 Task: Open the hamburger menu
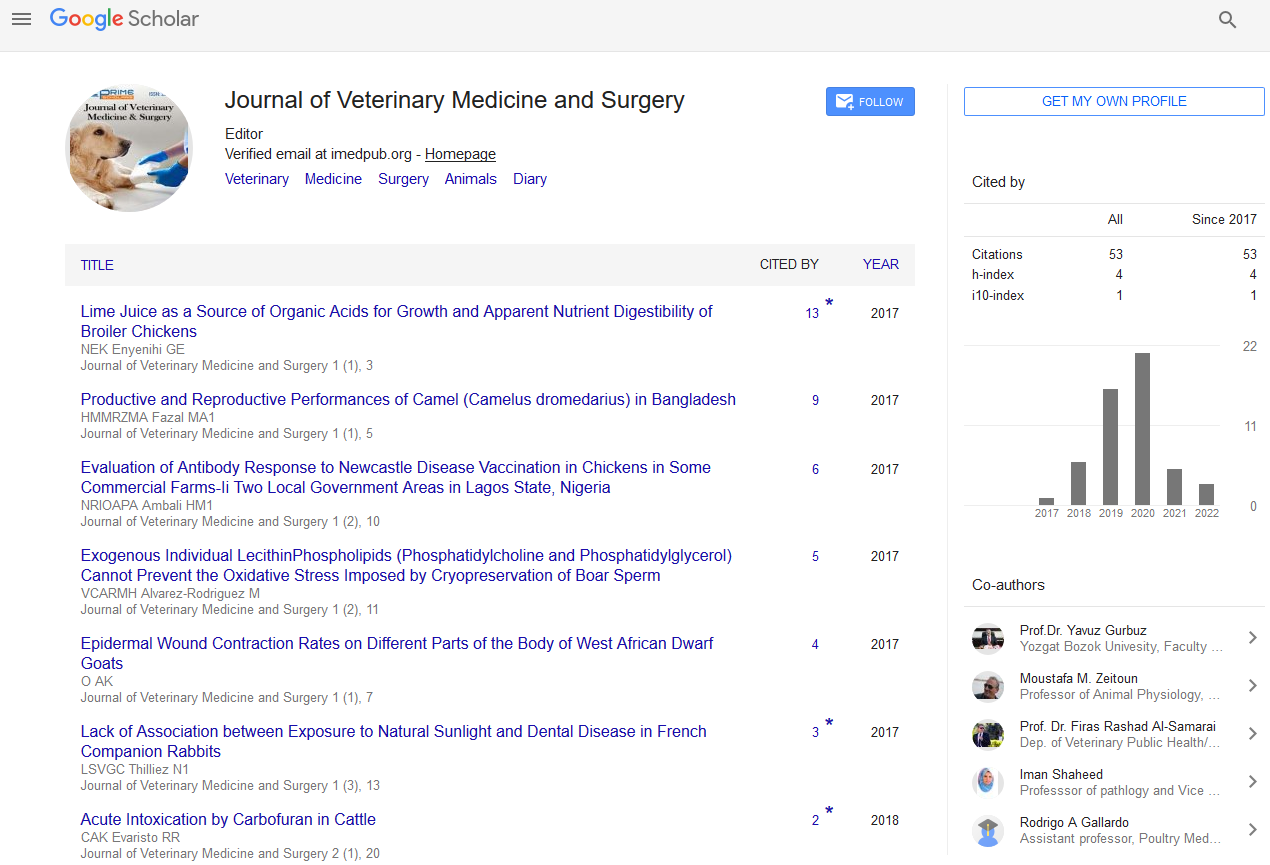click(x=21, y=19)
